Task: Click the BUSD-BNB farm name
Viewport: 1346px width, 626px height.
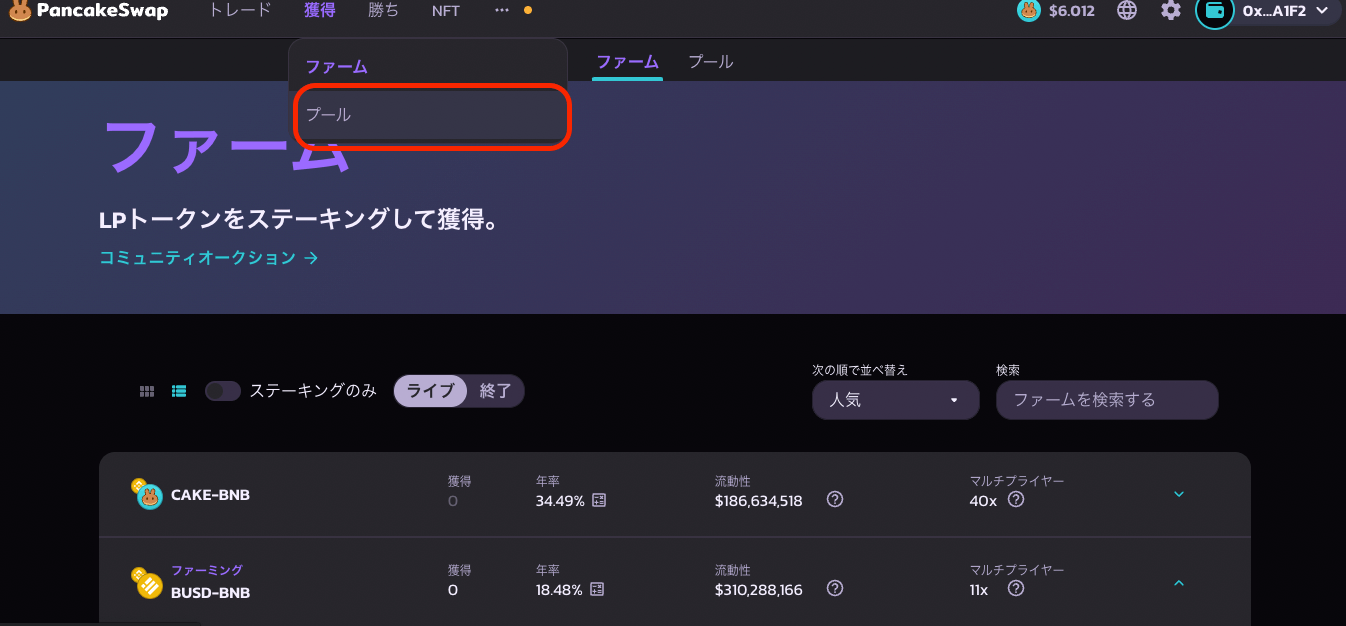Action: click(x=210, y=593)
